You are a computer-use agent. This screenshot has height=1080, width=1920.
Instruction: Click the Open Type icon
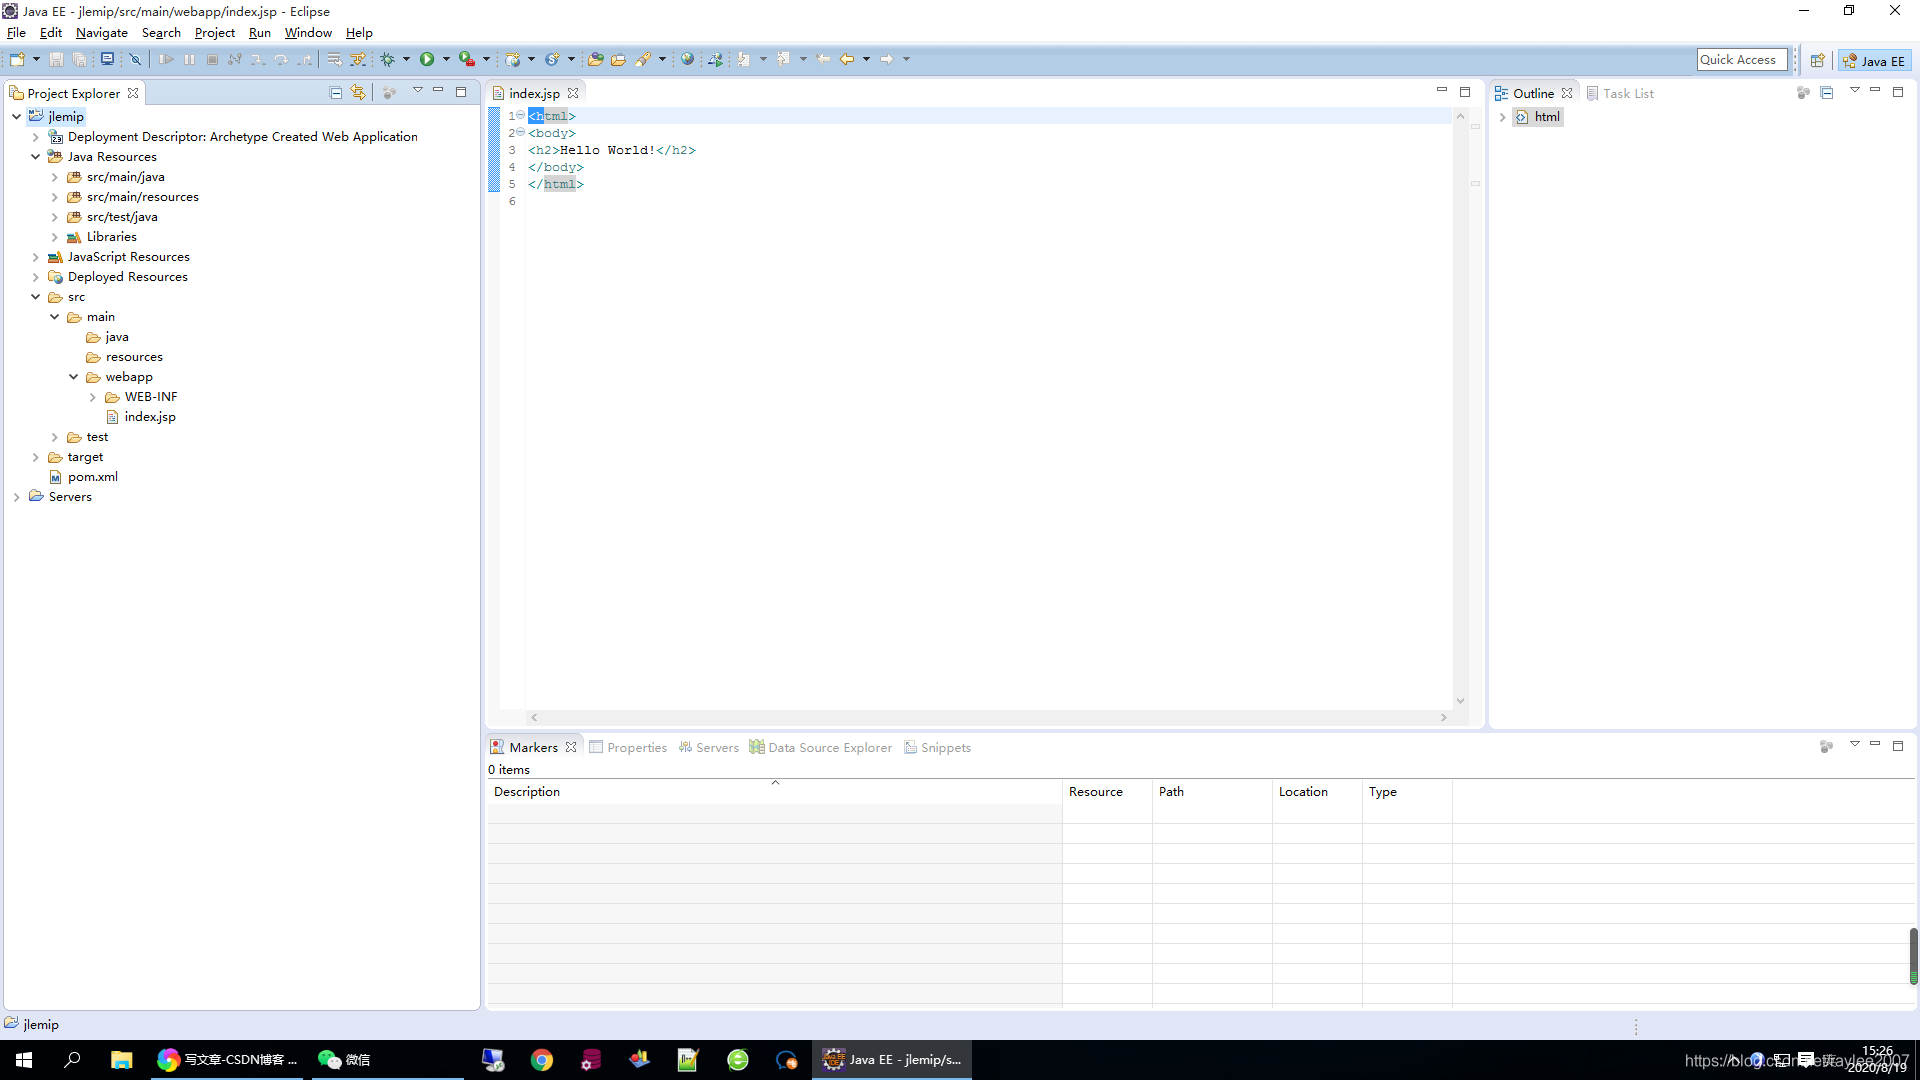595,59
